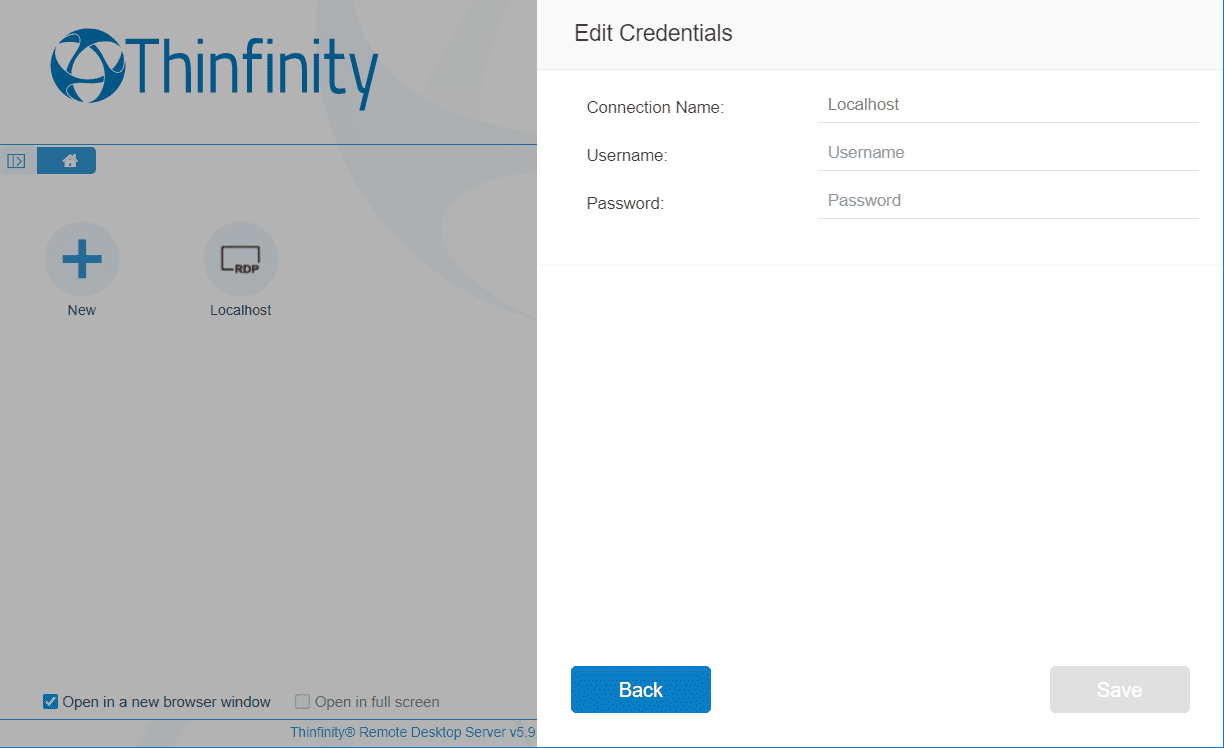The height and width of the screenshot is (748, 1224).
Task: Focus the Password input field
Action: [1008, 201]
